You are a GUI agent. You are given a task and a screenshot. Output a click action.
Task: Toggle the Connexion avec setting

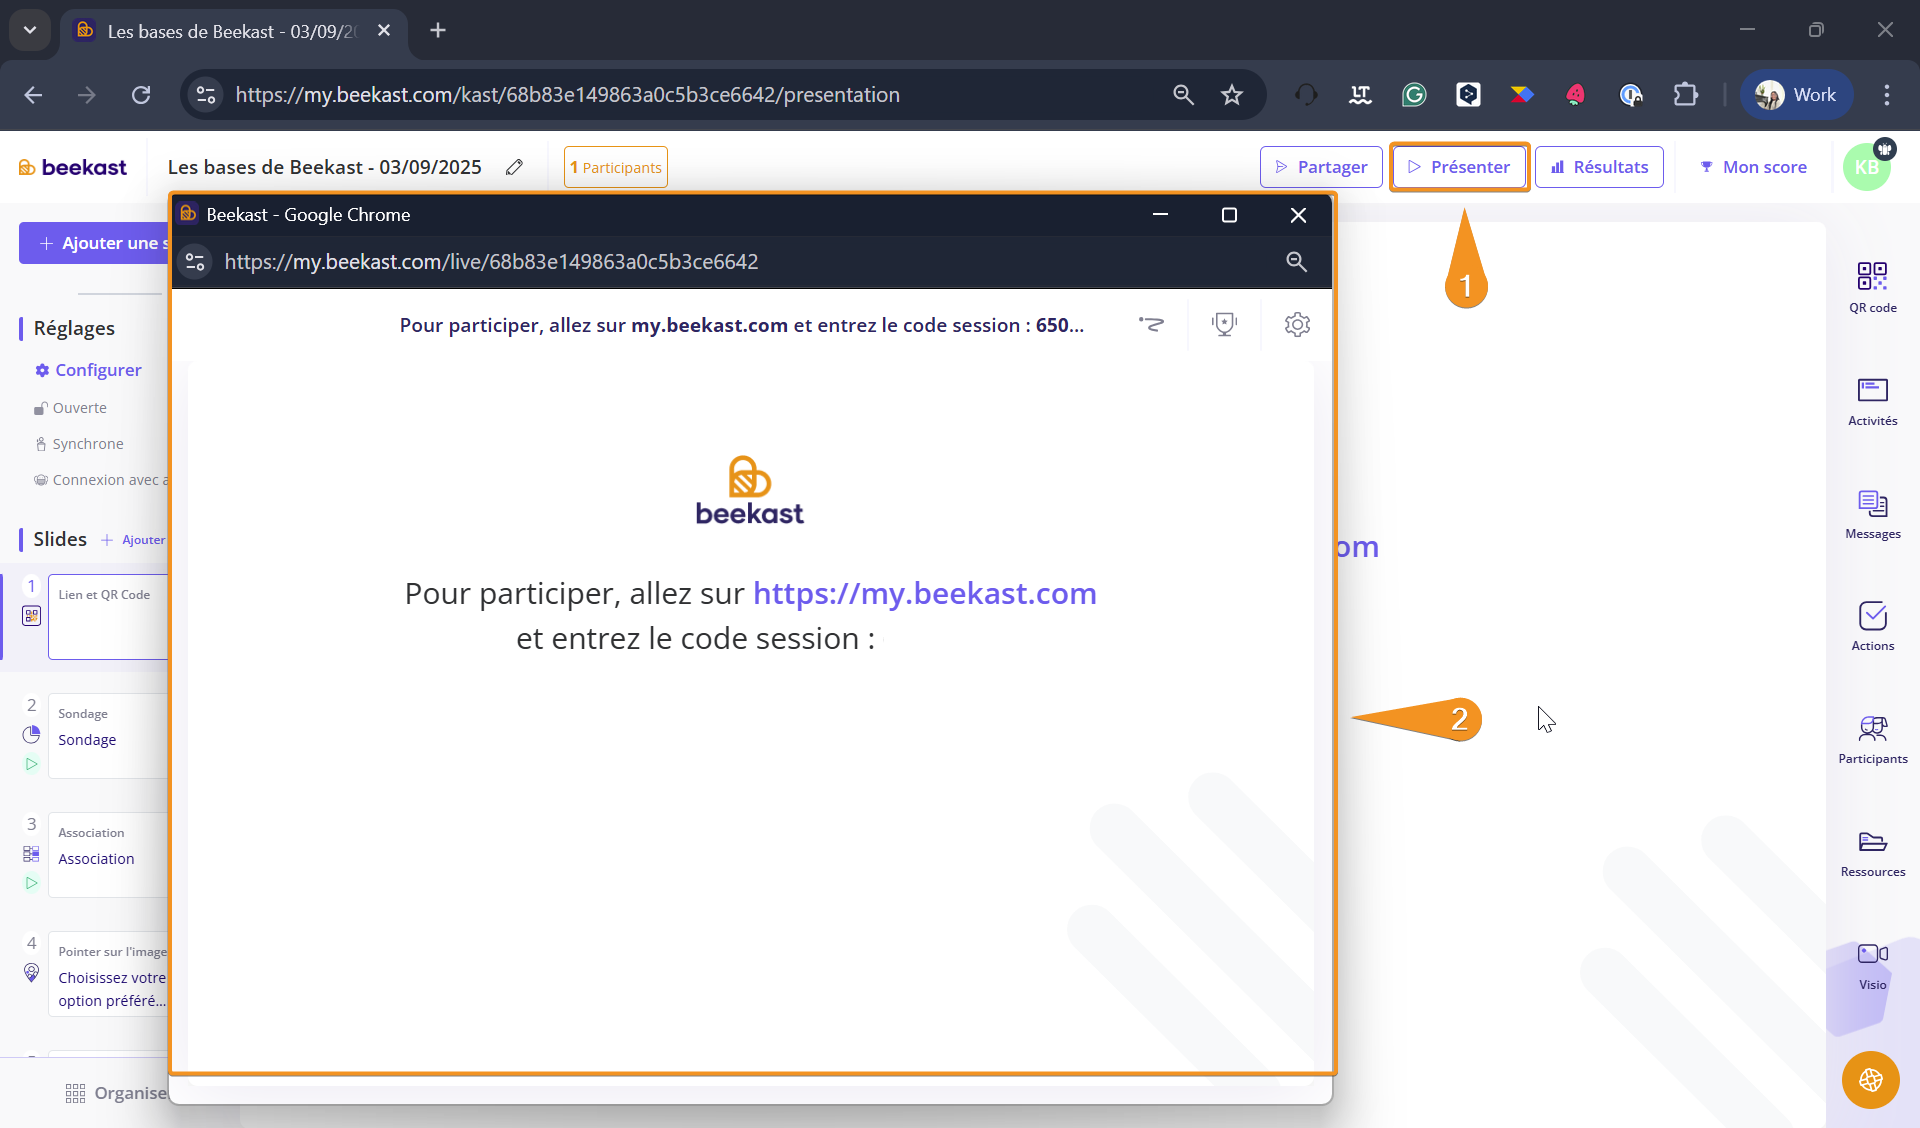tap(100, 480)
